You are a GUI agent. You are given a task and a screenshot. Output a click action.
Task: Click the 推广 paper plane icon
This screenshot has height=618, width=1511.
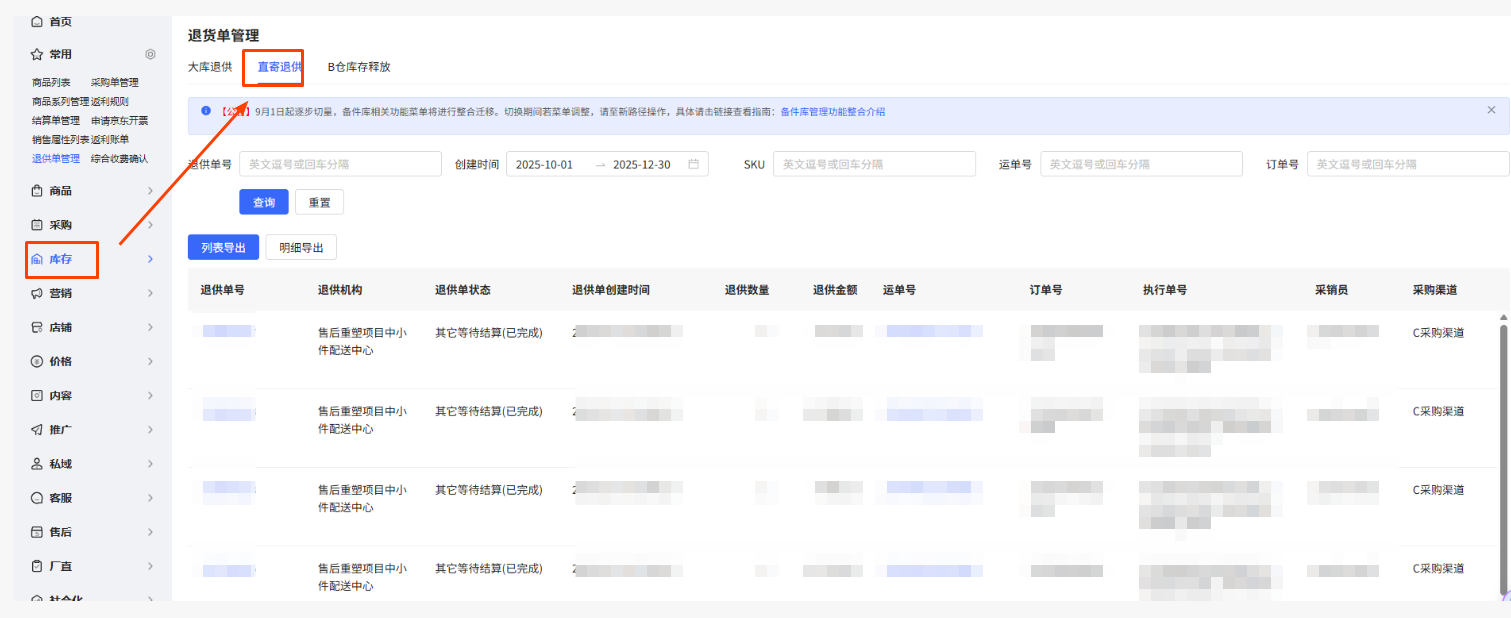[37, 429]
